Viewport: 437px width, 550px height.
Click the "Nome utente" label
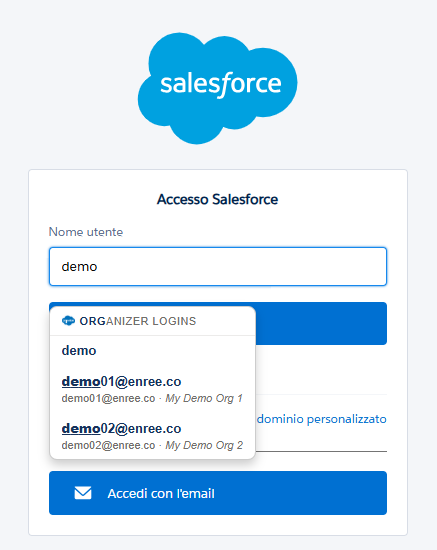[86, 232]
